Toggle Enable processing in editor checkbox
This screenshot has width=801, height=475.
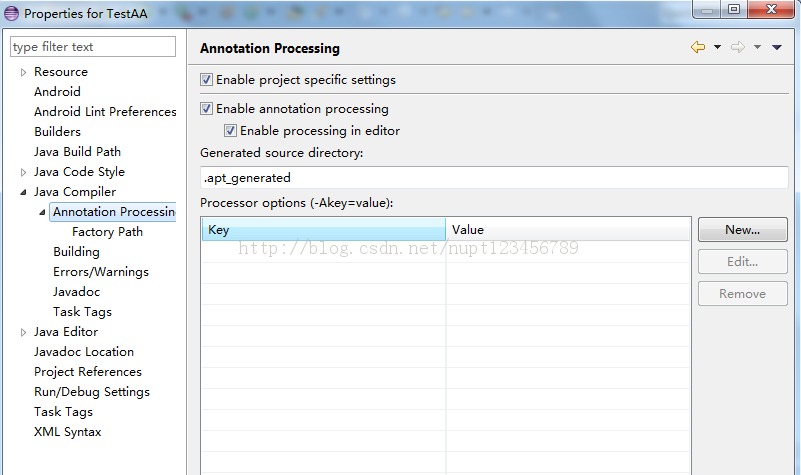[230, 131]
